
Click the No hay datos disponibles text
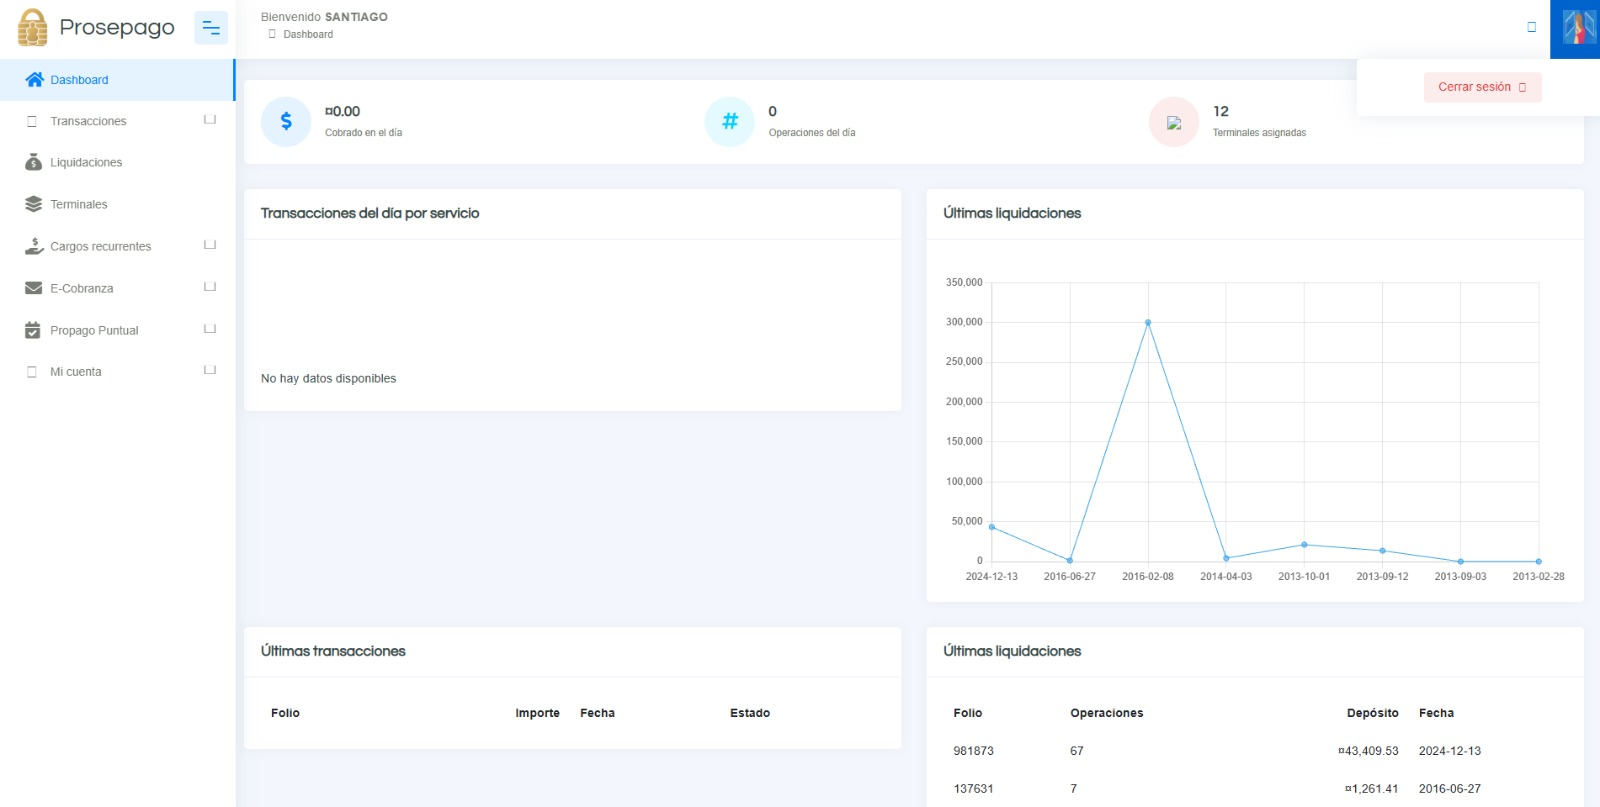pos(328,378)
